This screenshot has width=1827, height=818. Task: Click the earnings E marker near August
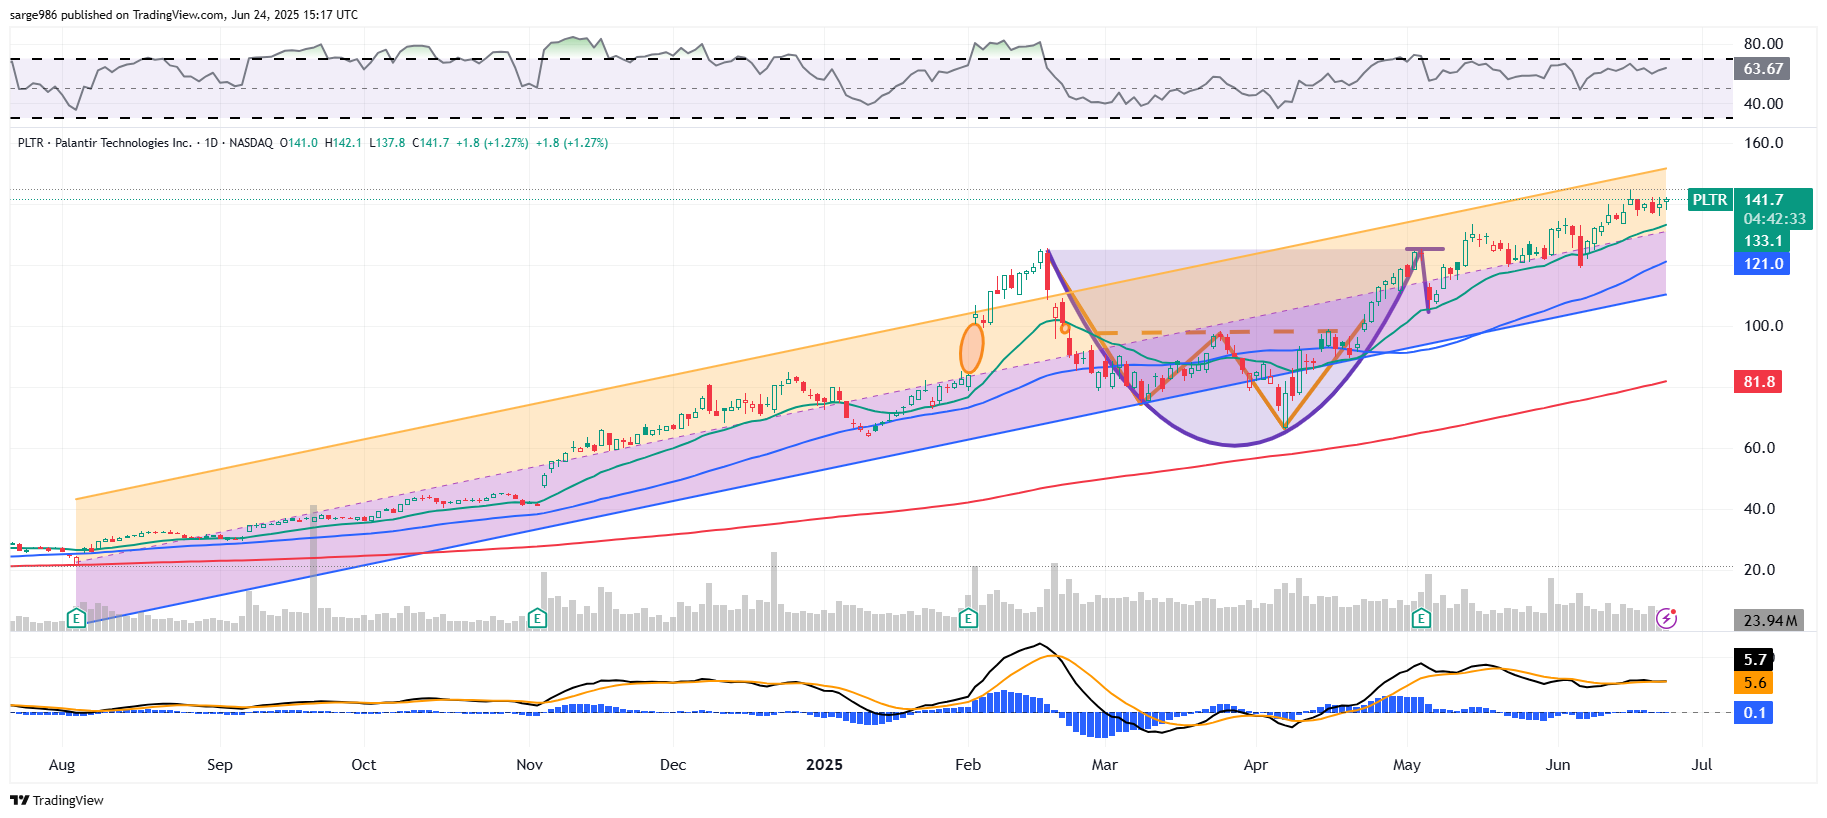(x=76, y=619)
